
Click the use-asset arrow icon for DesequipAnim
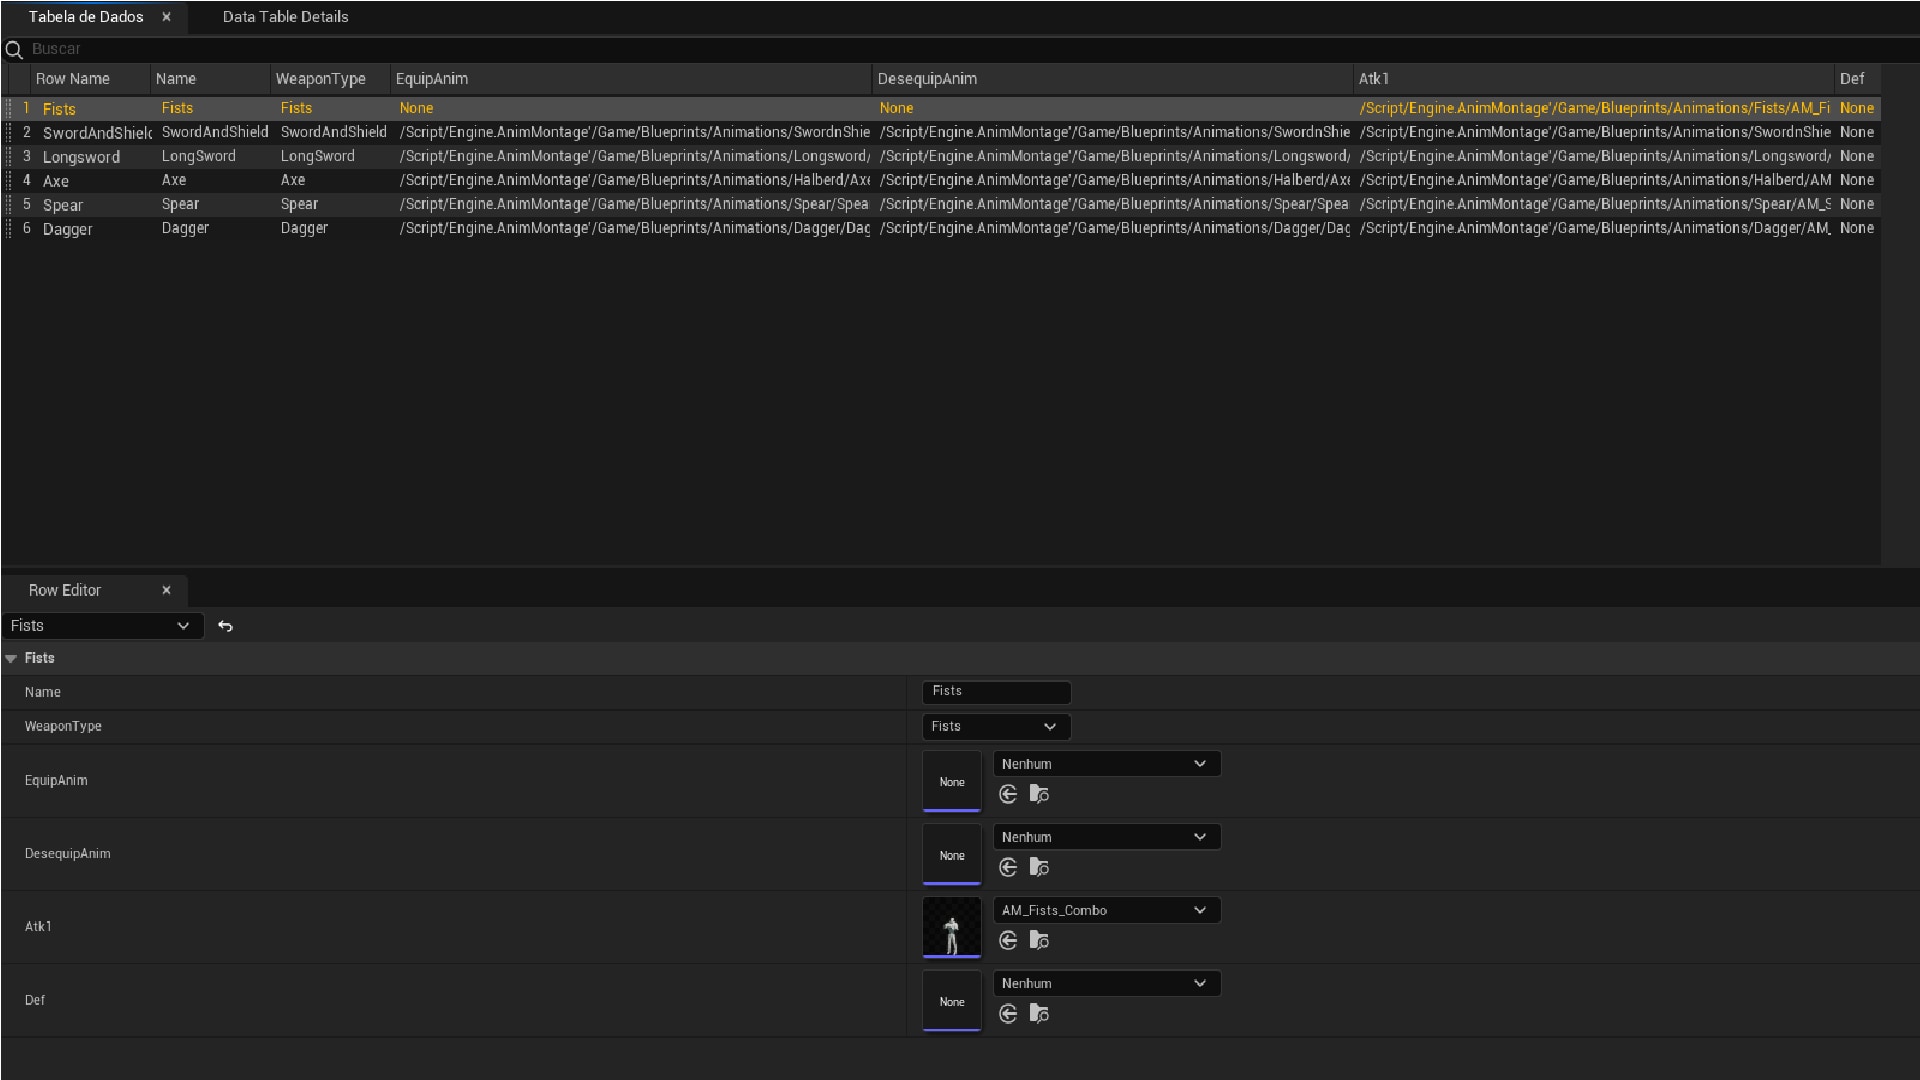coord(1008,867)
